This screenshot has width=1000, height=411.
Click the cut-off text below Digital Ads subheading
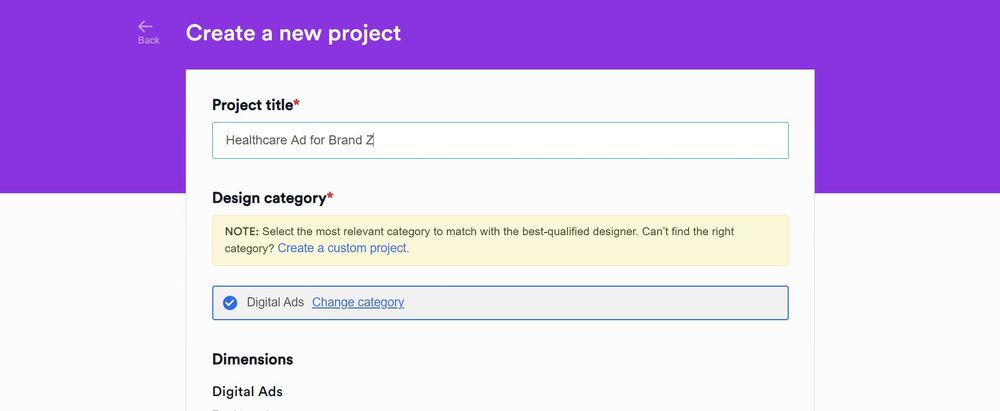241,409
